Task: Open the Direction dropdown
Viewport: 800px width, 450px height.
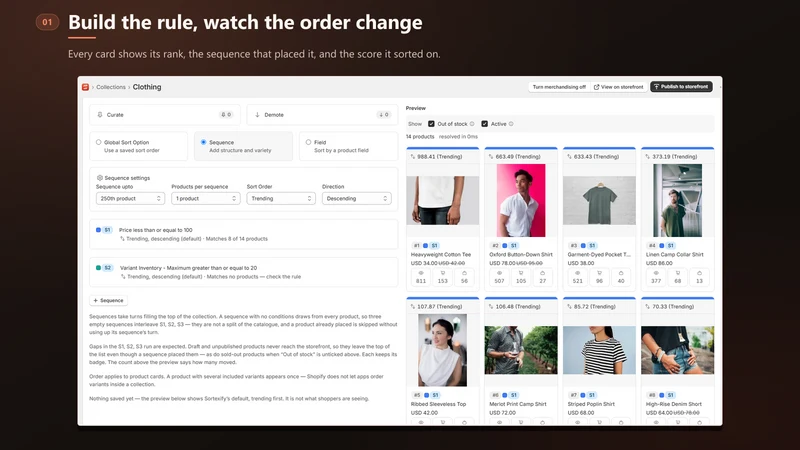Action: [x=356, y=198]
